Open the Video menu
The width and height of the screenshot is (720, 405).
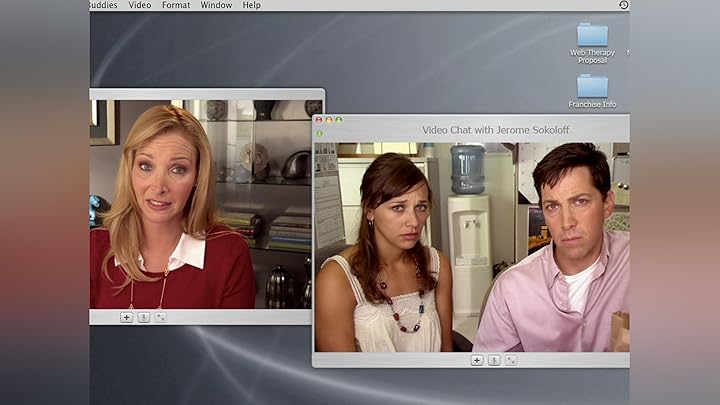tap(140, 5)
